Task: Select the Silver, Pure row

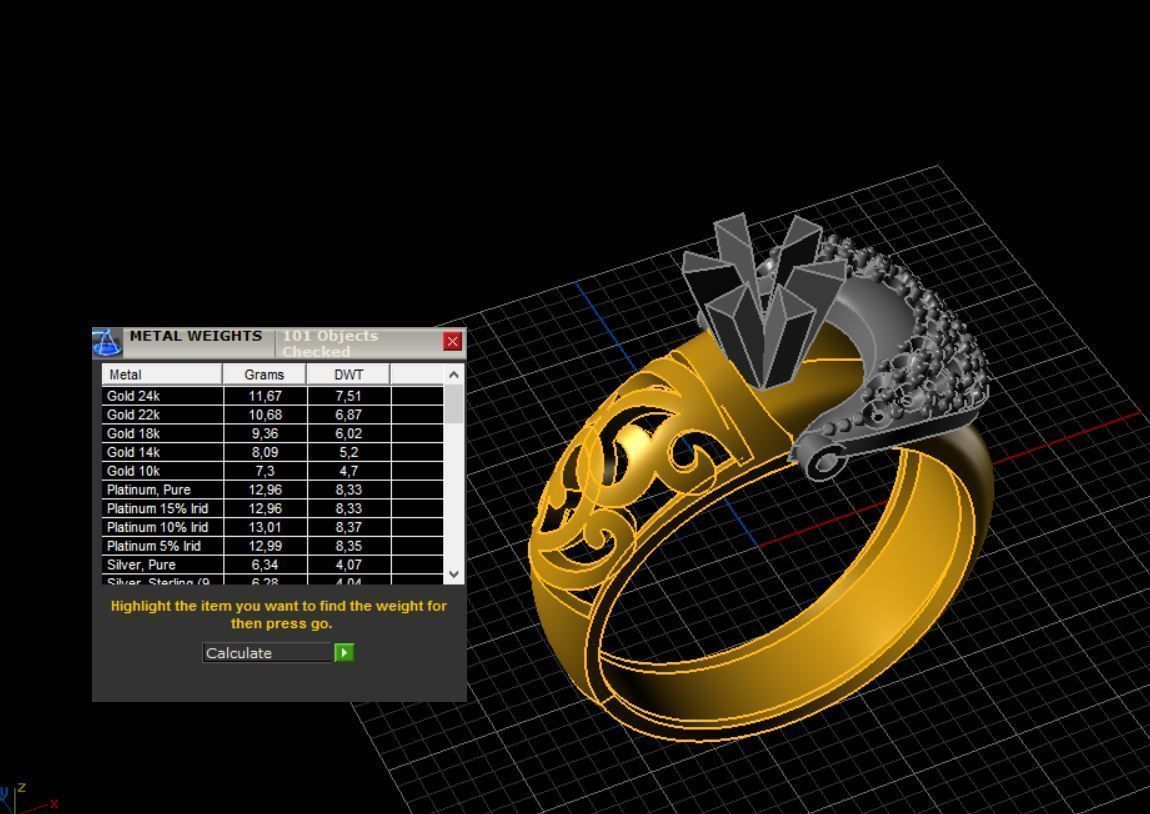Action: 272,565
